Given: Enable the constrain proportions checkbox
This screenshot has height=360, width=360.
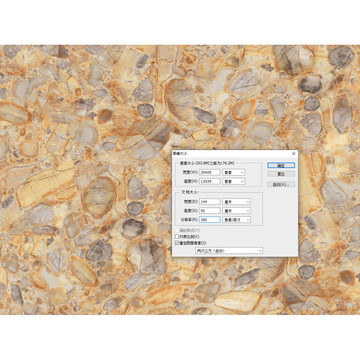Looking at the screenshot, I should coord(177,237).
